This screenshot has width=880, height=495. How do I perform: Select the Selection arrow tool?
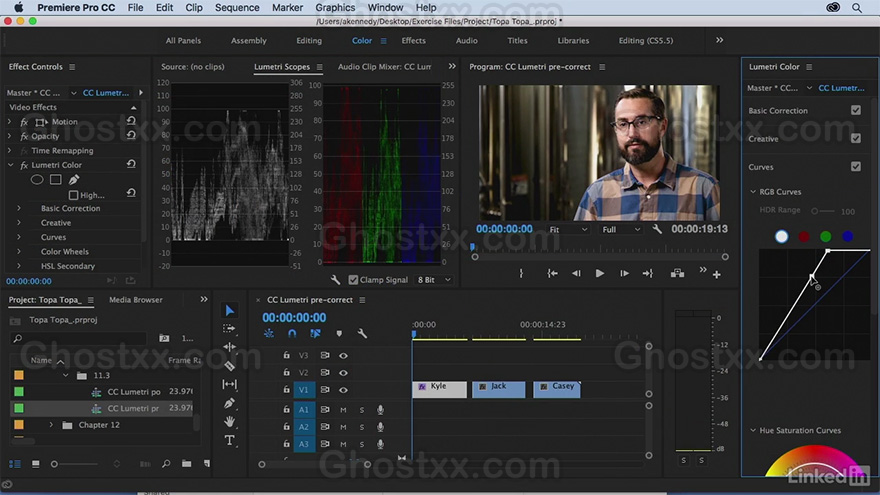tap(230, 310)
